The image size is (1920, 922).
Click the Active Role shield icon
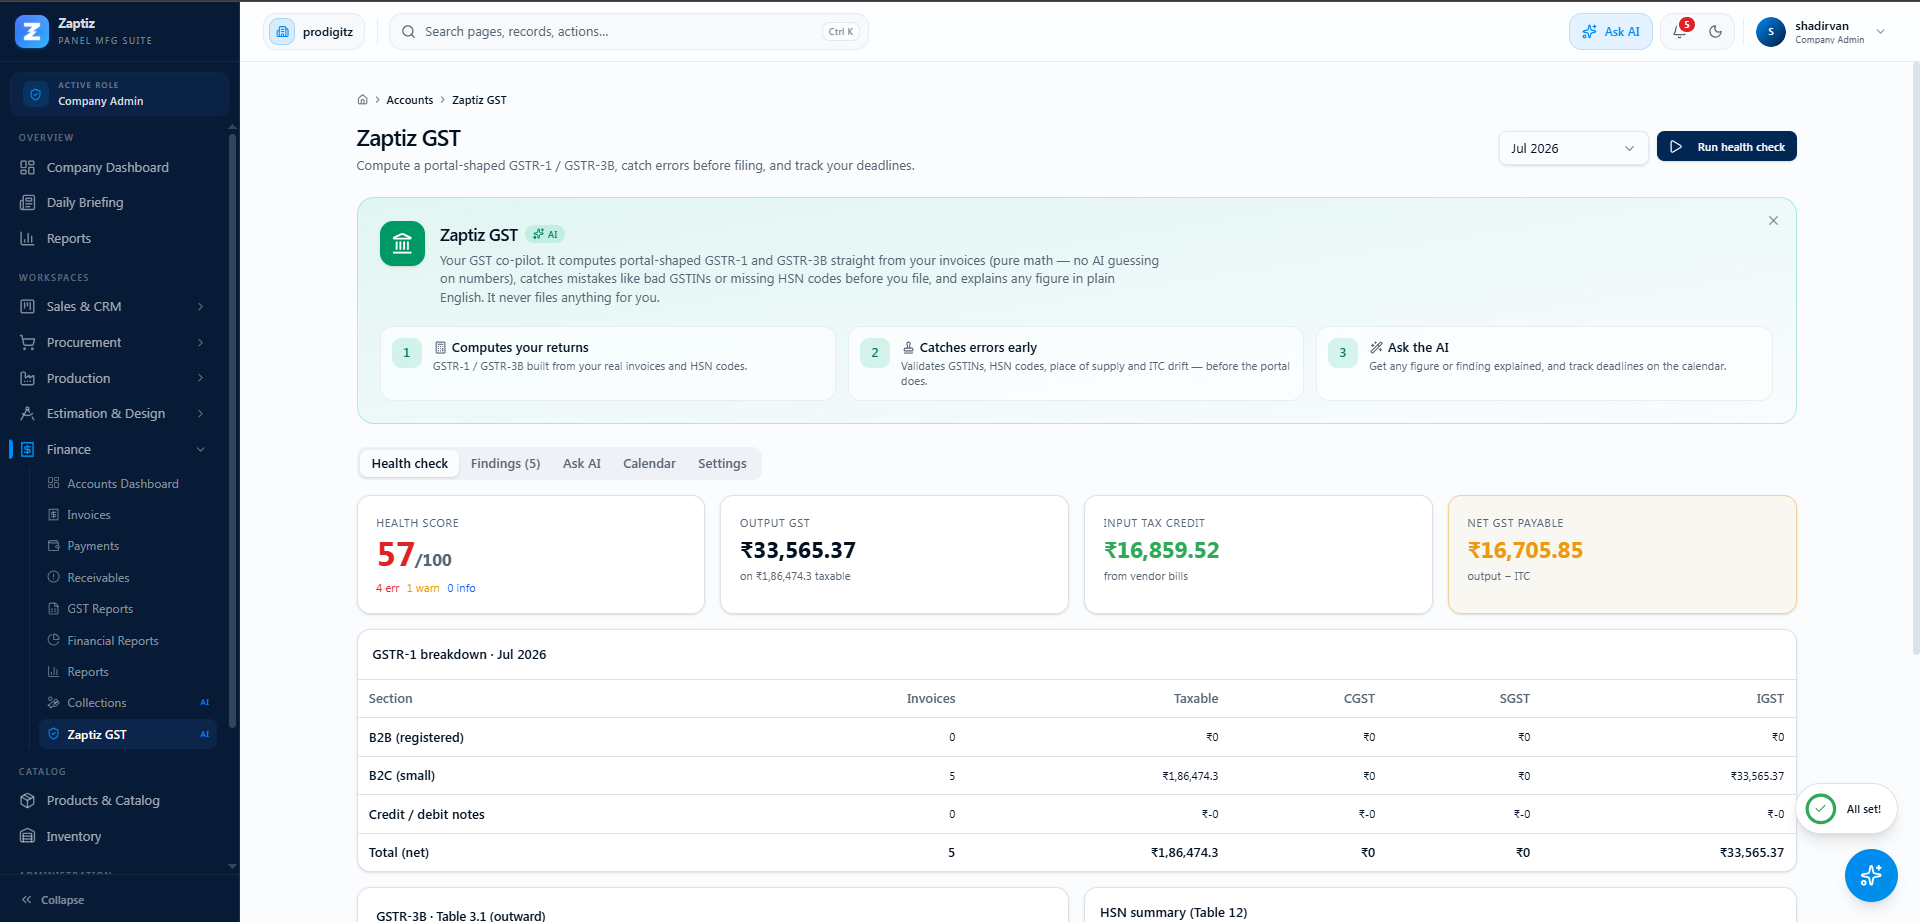pyautogui.click(x=36, y=94)
